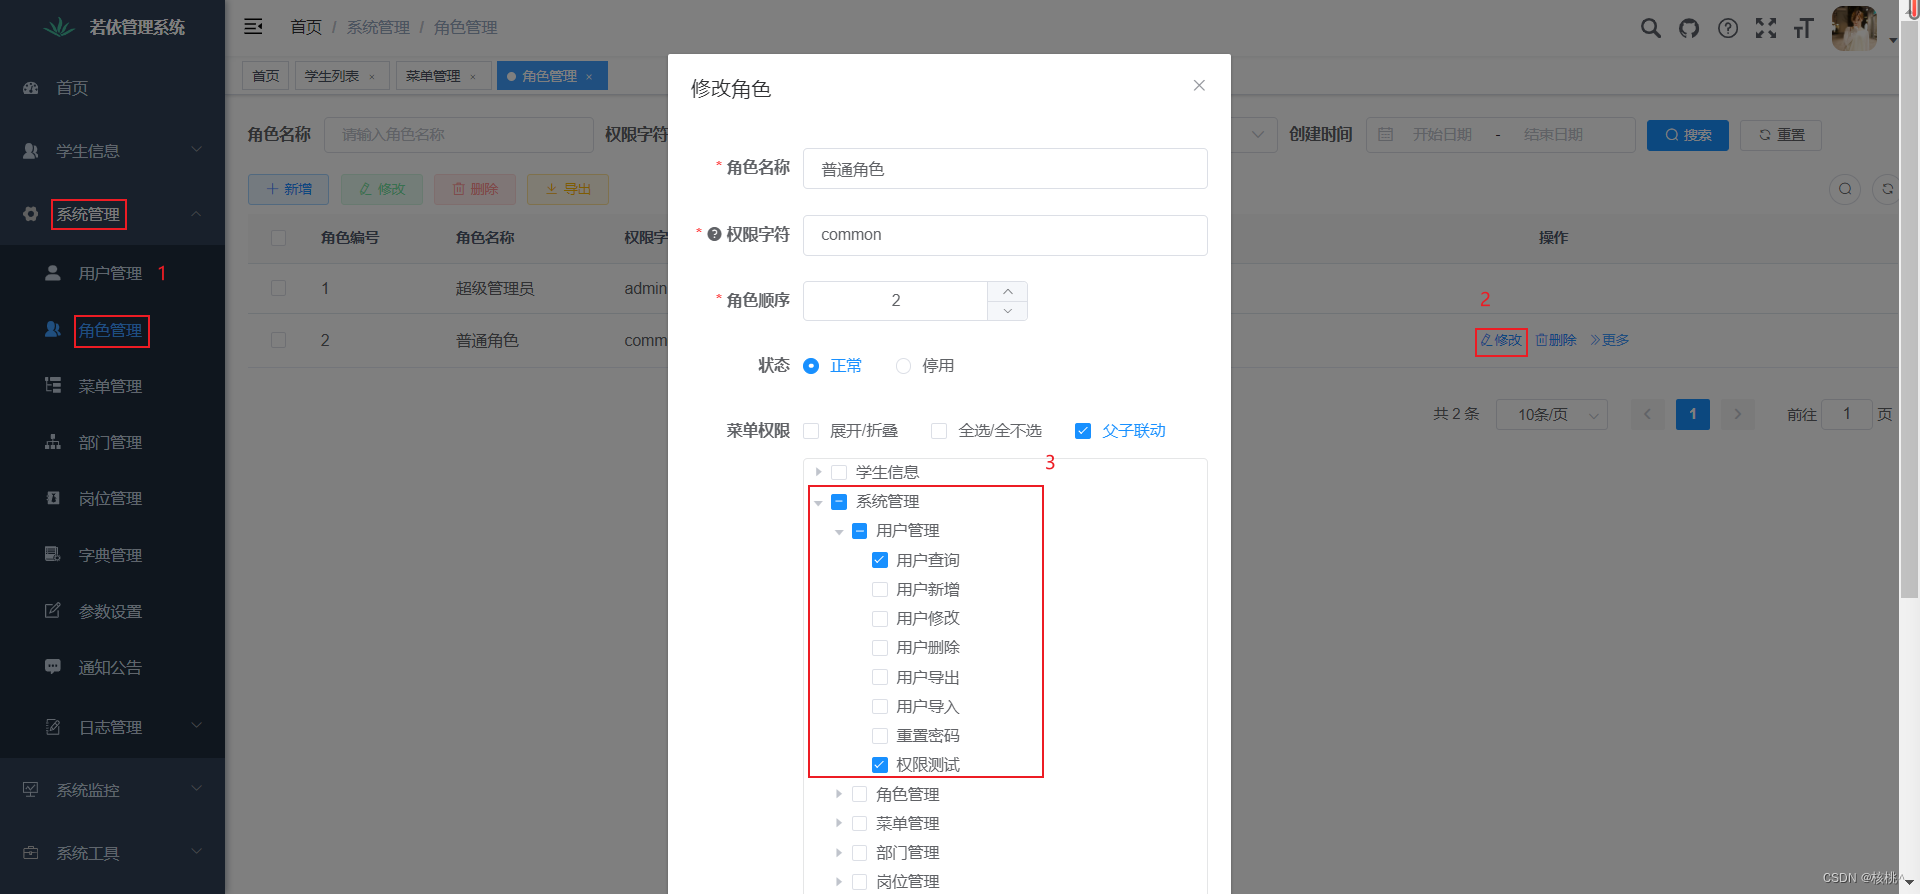Expand the 部门管理 tree node
The image size is (1920, 894).
(839, 853)
